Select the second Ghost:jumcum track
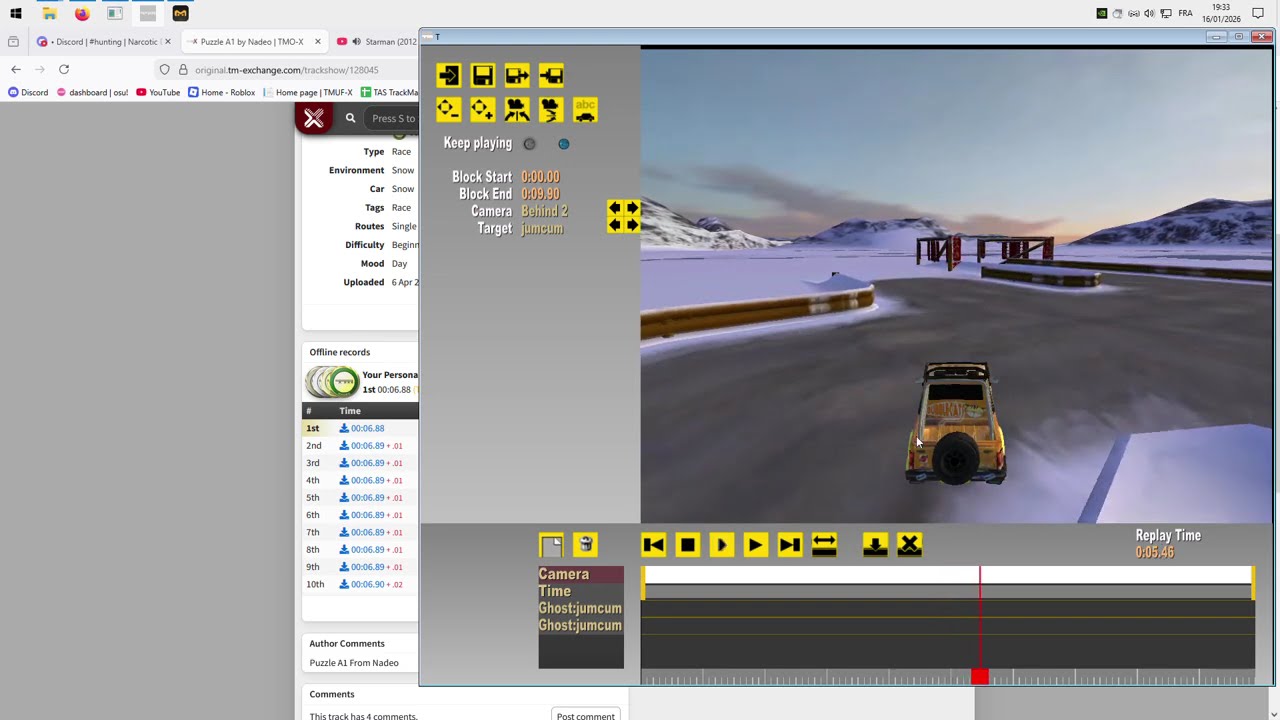This screenshot has height=720, width=1280. [x=581, y=625]
